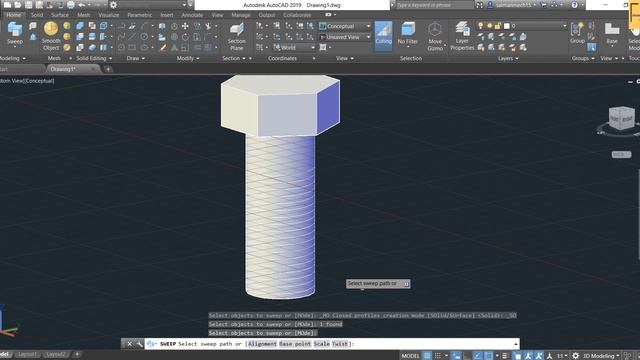
Task: Close the command line with X button
Action: 129,344
